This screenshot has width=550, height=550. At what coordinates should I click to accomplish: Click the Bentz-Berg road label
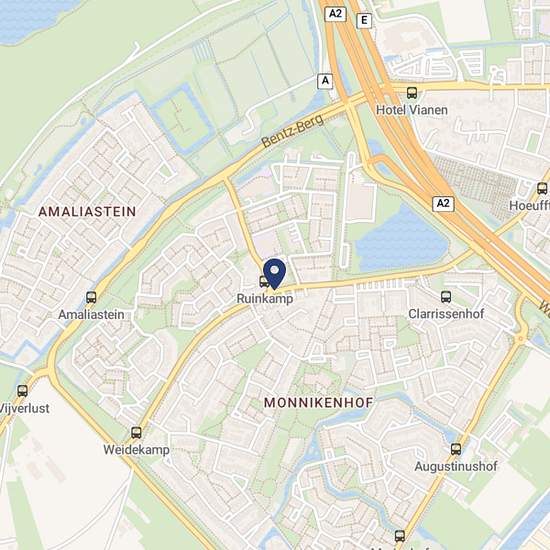point(293,130)
